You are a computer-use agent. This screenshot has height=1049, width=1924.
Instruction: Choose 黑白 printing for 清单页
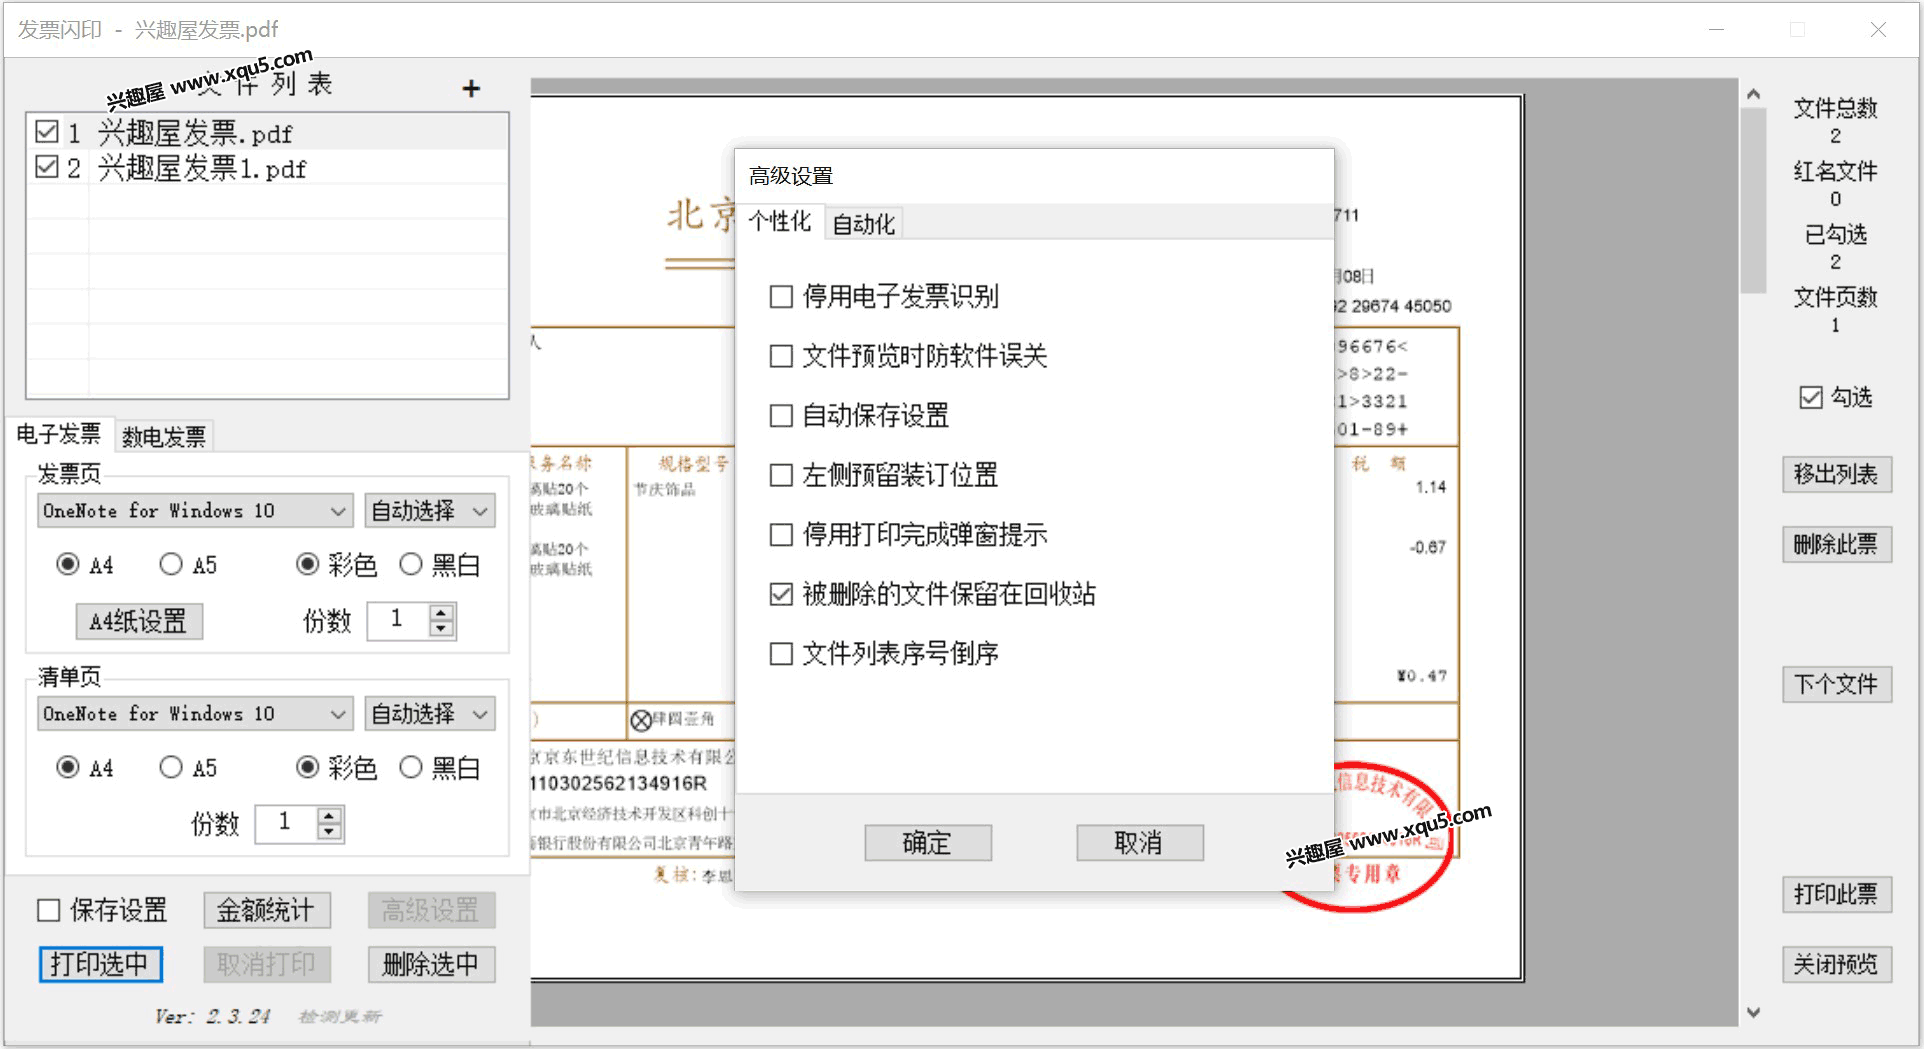[411, 768]
